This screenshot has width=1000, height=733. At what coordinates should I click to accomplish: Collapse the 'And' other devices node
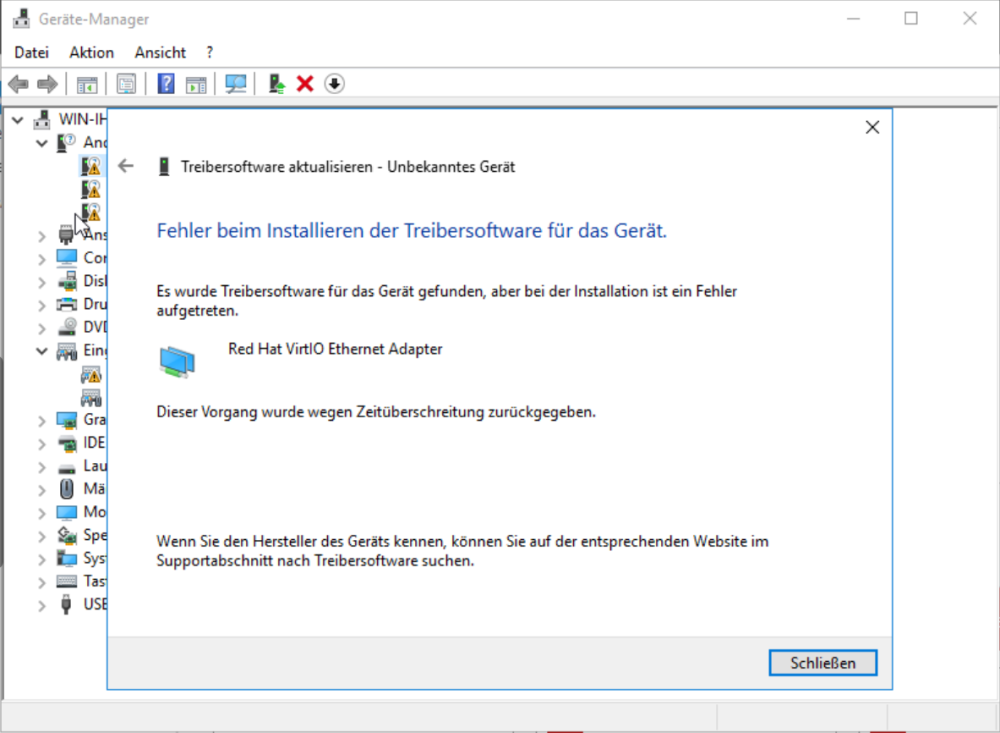41,143
